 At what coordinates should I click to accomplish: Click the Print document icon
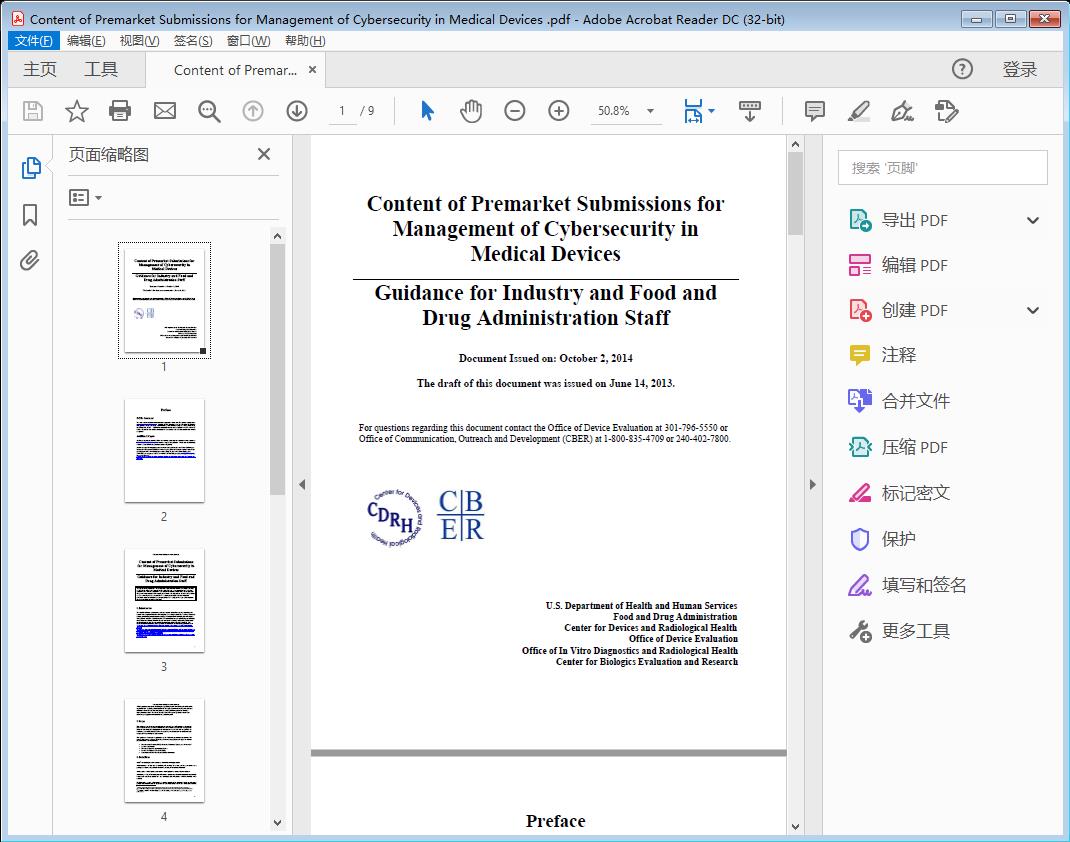(120, 111)
